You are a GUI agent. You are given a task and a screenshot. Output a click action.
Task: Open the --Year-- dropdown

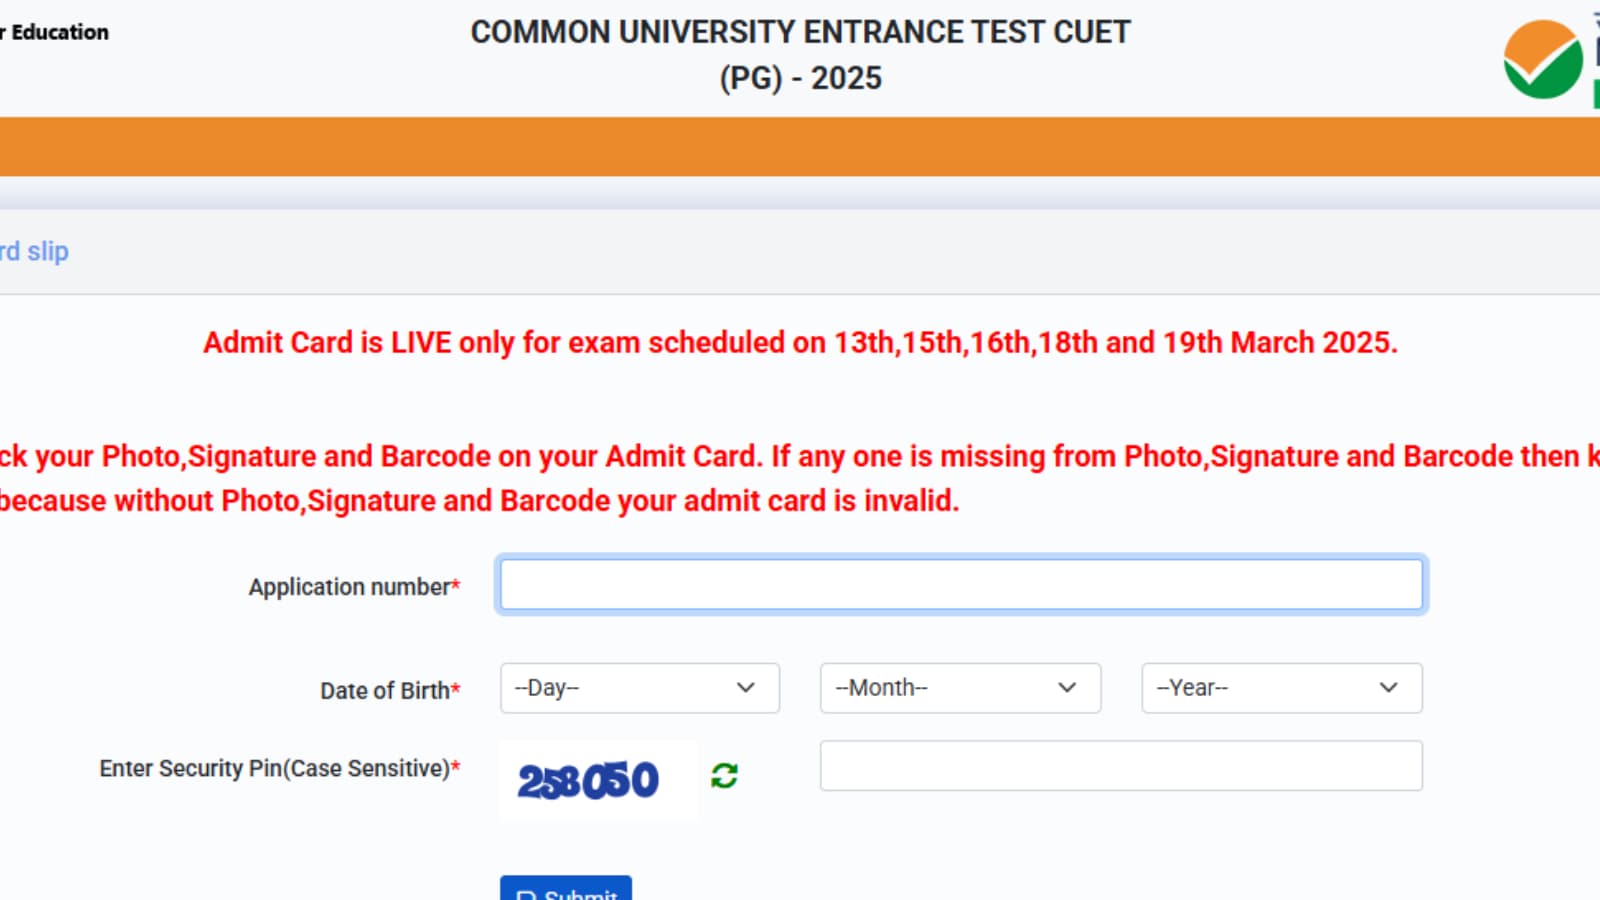point(1281,688)
